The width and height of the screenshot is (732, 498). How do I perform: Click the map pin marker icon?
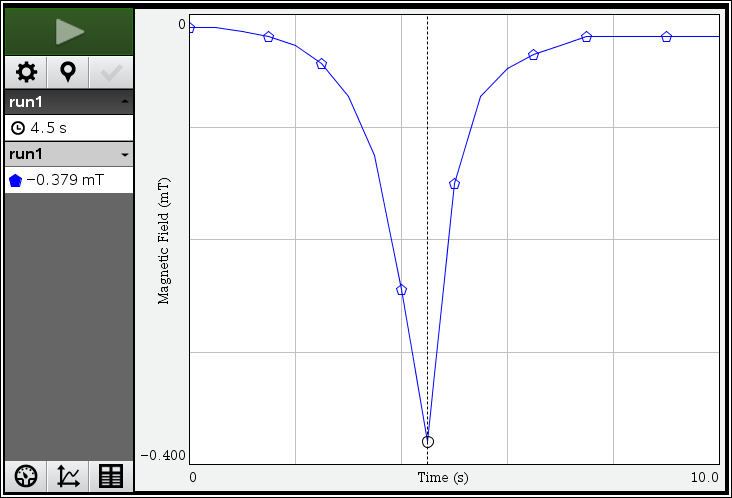pyautogui.click(x=68, y=72)
